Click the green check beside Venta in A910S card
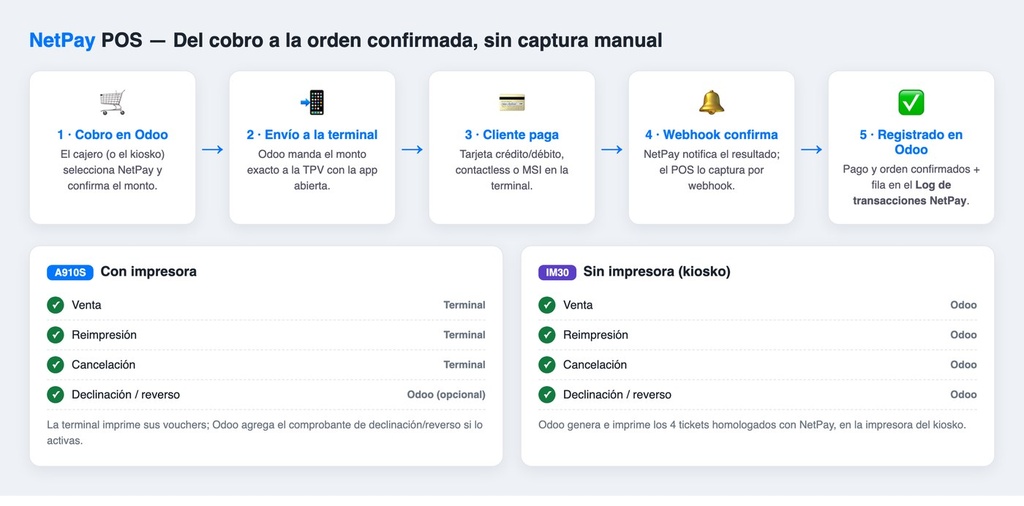This screenshot has width=1024, height=506. [56, 305]
